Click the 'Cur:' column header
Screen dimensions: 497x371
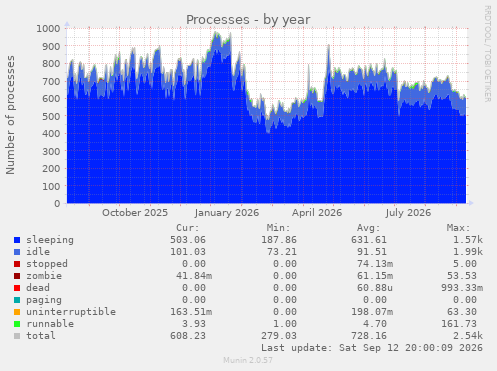[x=188, y=228]
